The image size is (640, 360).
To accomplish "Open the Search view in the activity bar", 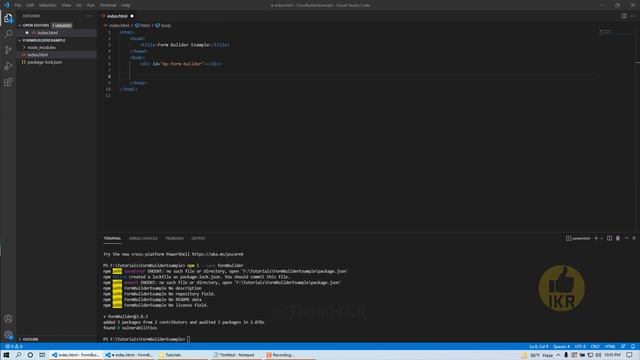I will tap(8, 34).
